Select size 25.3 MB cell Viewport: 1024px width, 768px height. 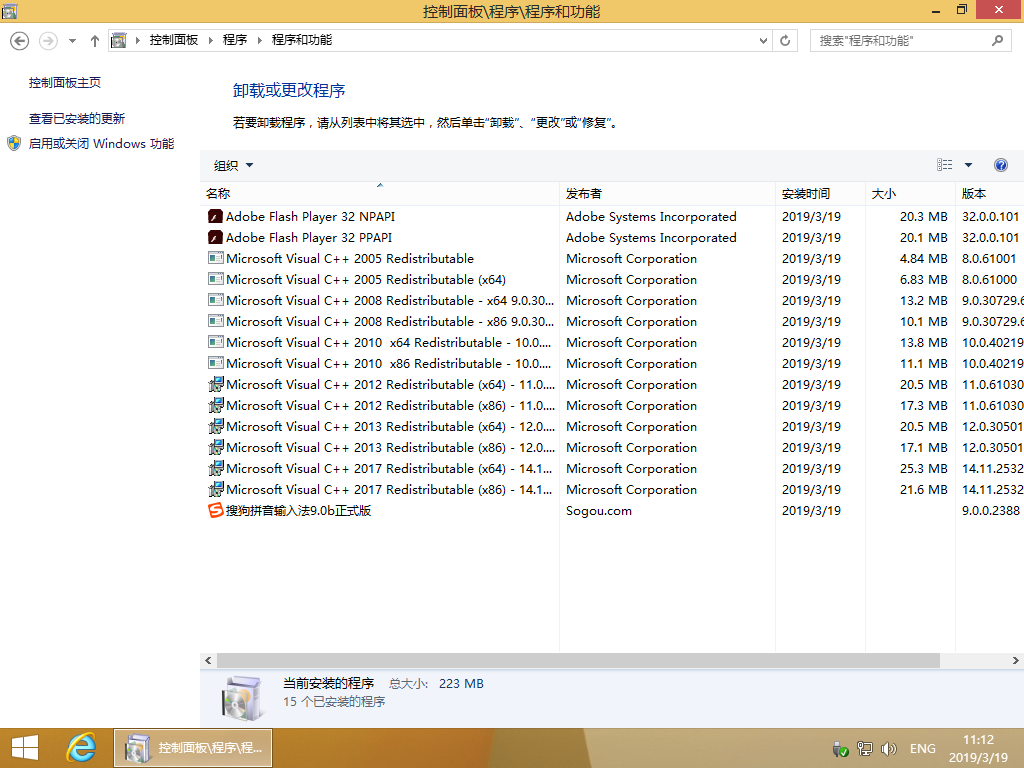(923, 468)
